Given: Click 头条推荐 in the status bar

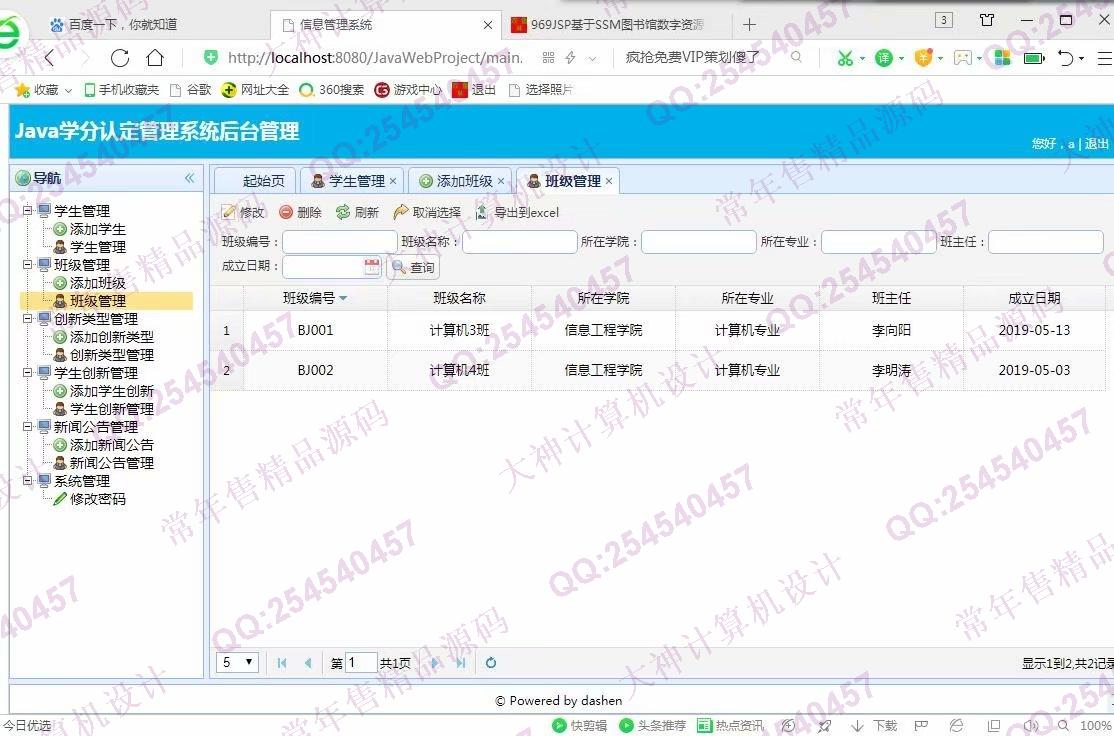Looking at the screenshot, I should point(653,725).
